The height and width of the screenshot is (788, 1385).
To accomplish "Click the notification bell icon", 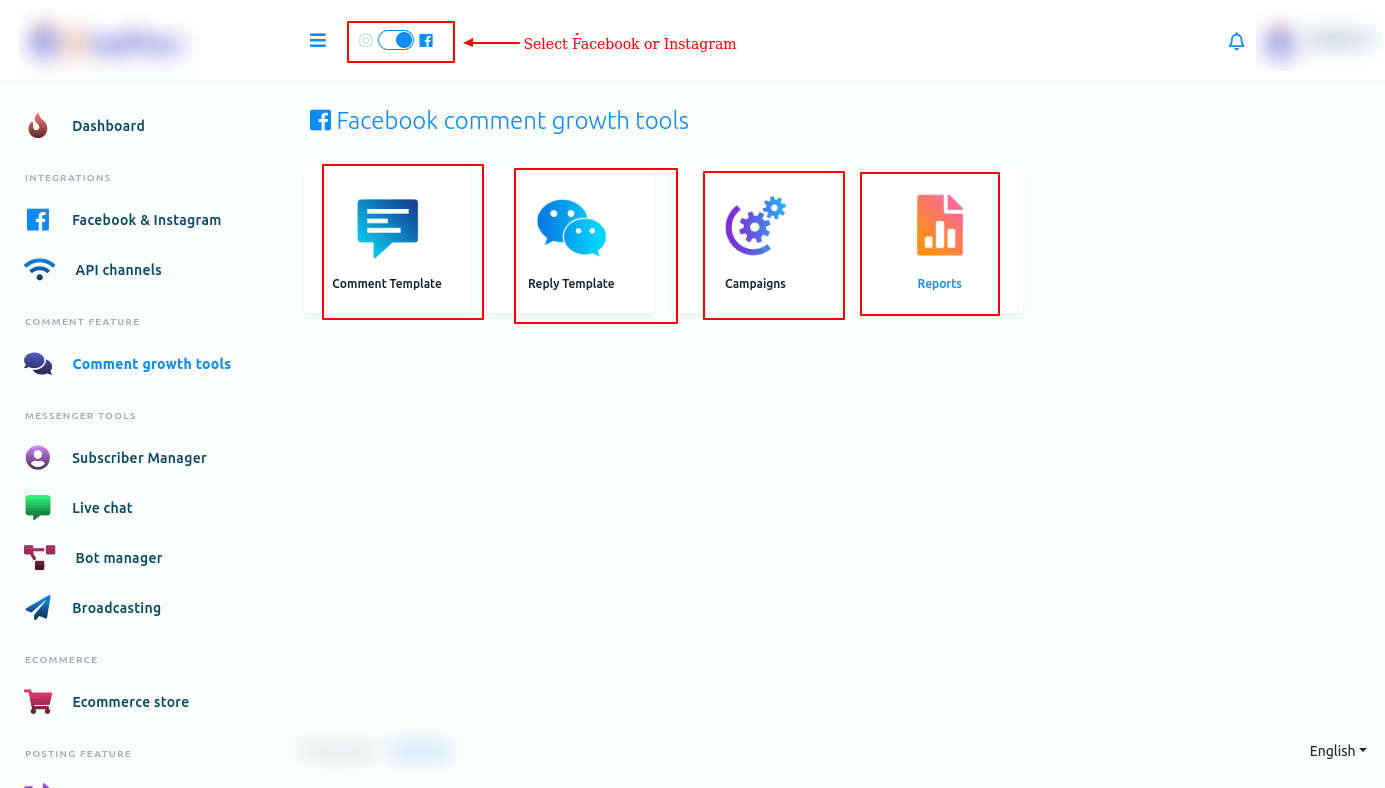I will point(1236,42).
